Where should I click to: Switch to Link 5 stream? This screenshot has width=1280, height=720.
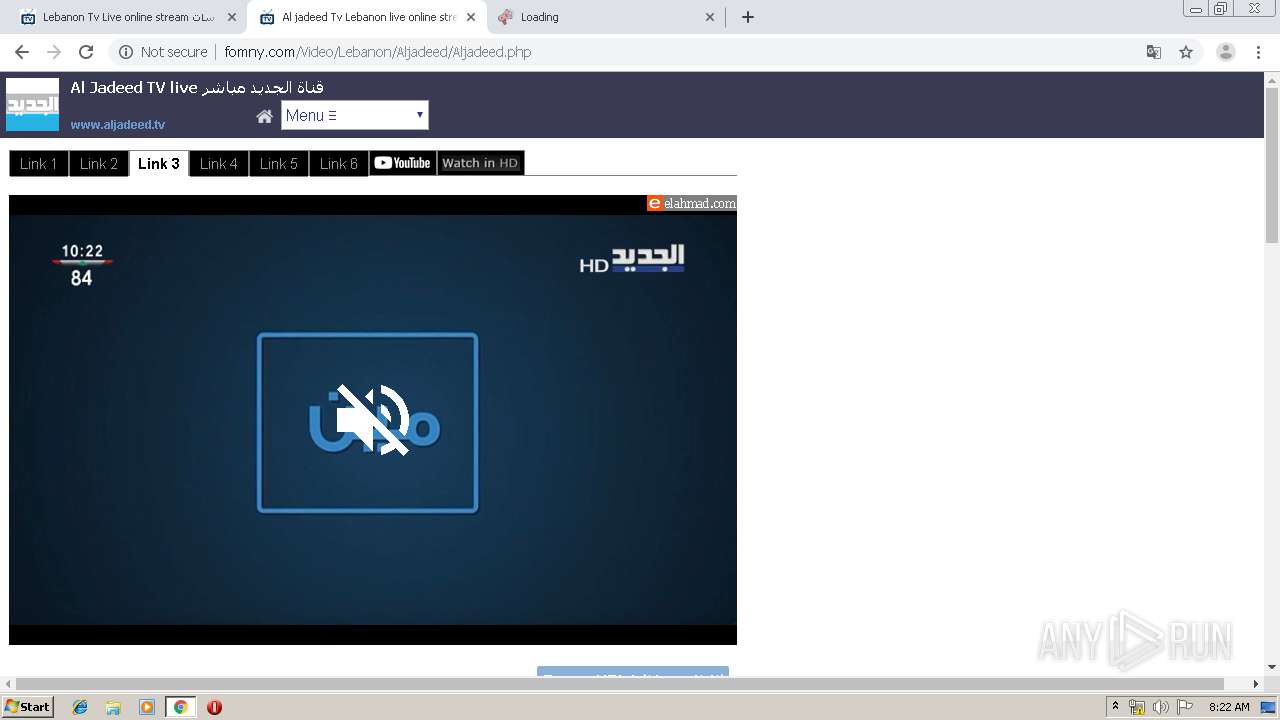279,163
